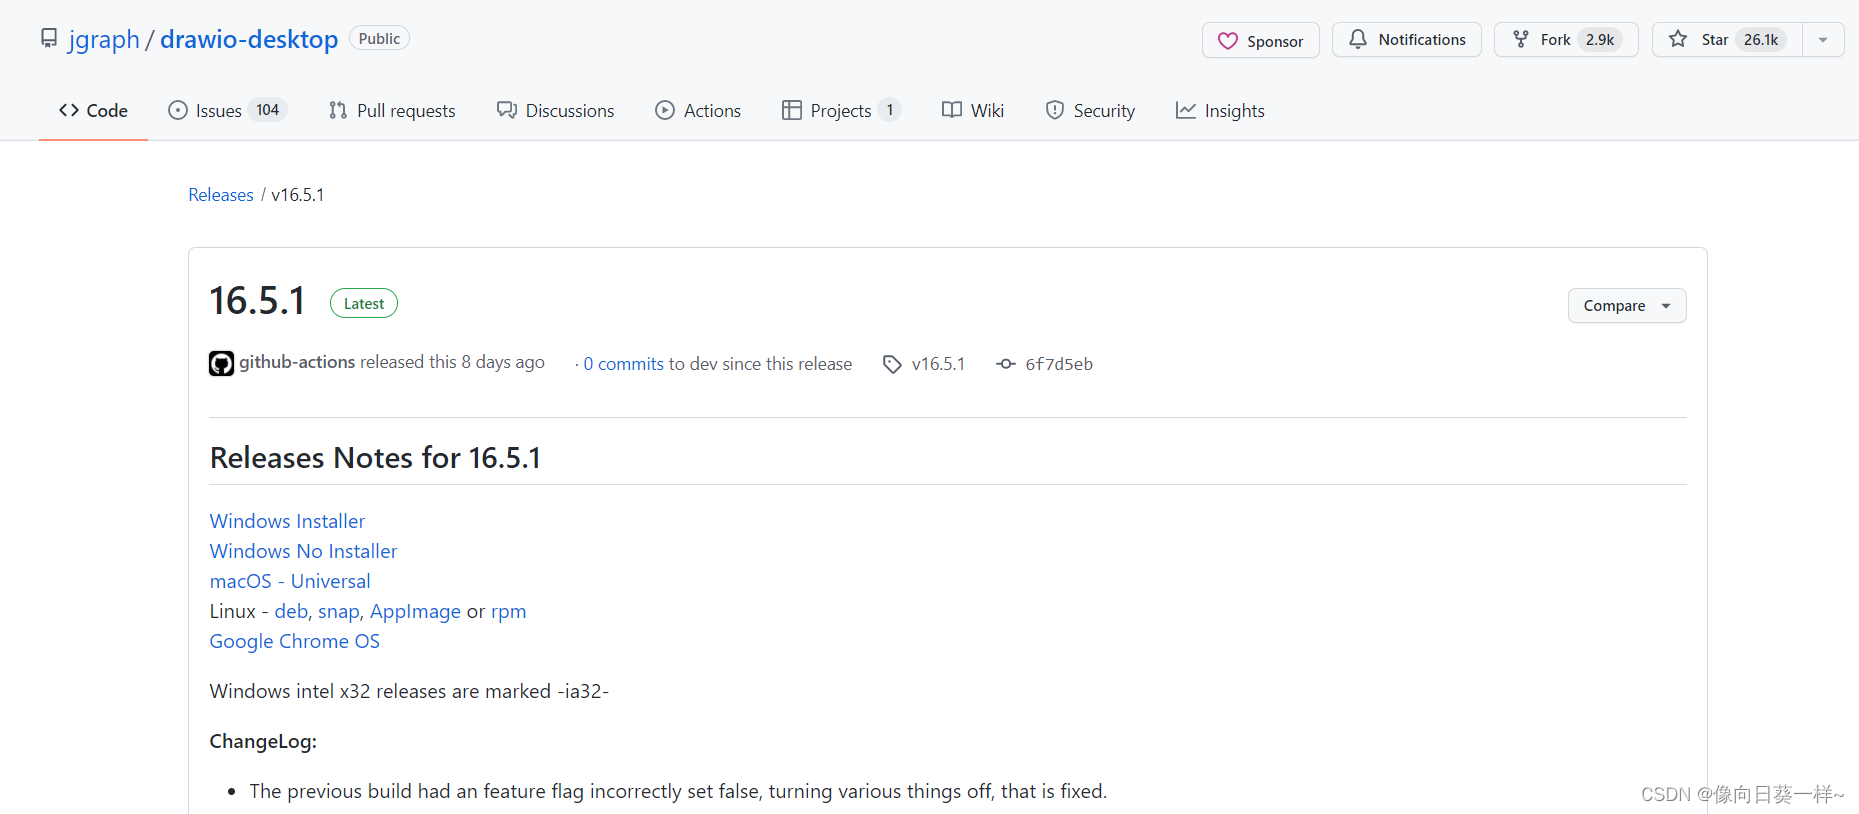The image size is (1859, 814).
Task: Open the github-actions user link
Action: pos(297,362)
